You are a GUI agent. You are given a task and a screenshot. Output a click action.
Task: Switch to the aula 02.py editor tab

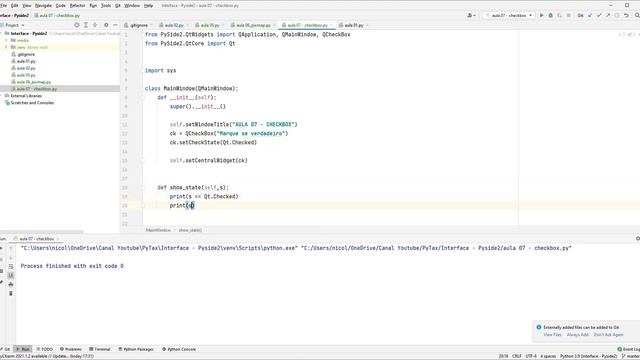(x=174, y=25)
